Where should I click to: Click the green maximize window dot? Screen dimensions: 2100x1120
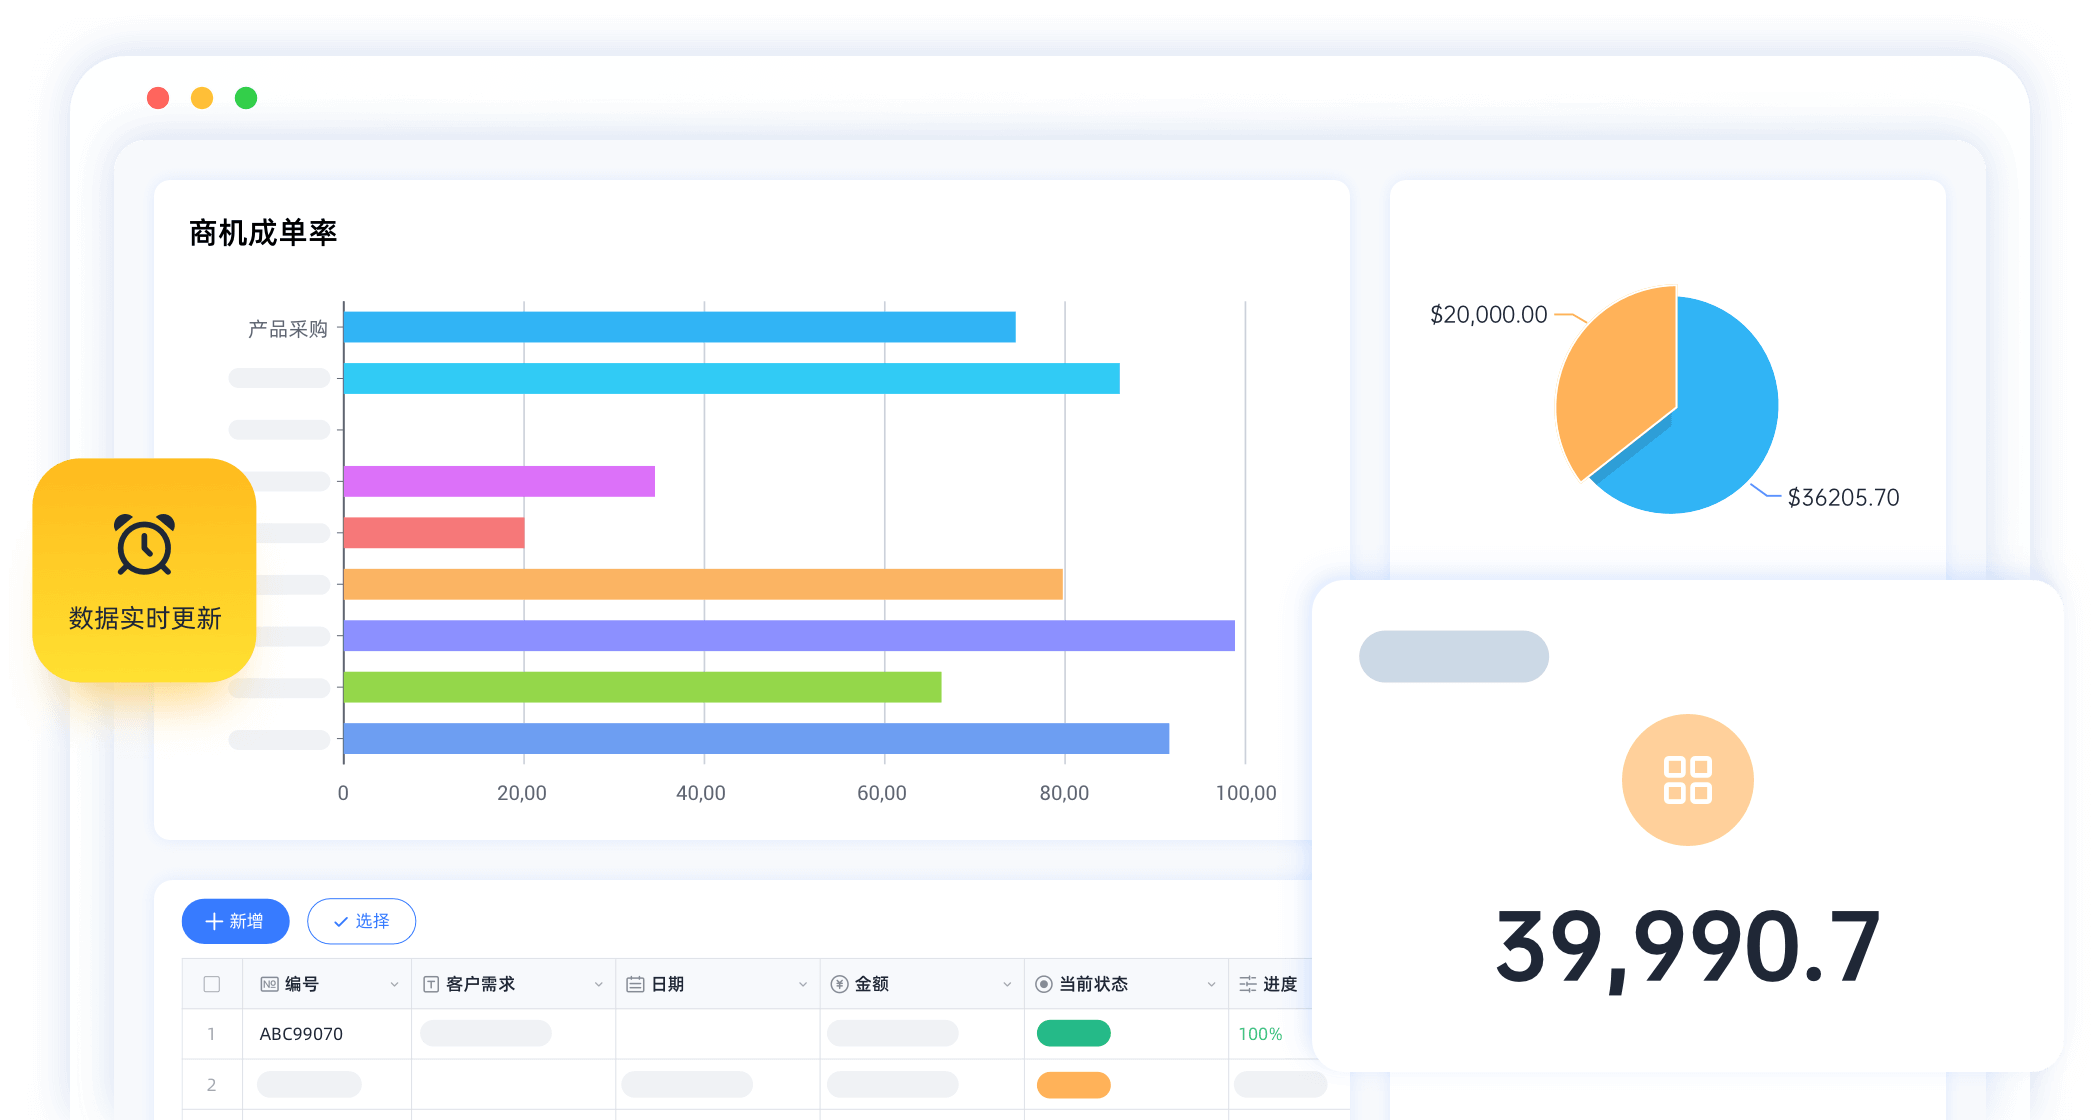pos(246,98)
